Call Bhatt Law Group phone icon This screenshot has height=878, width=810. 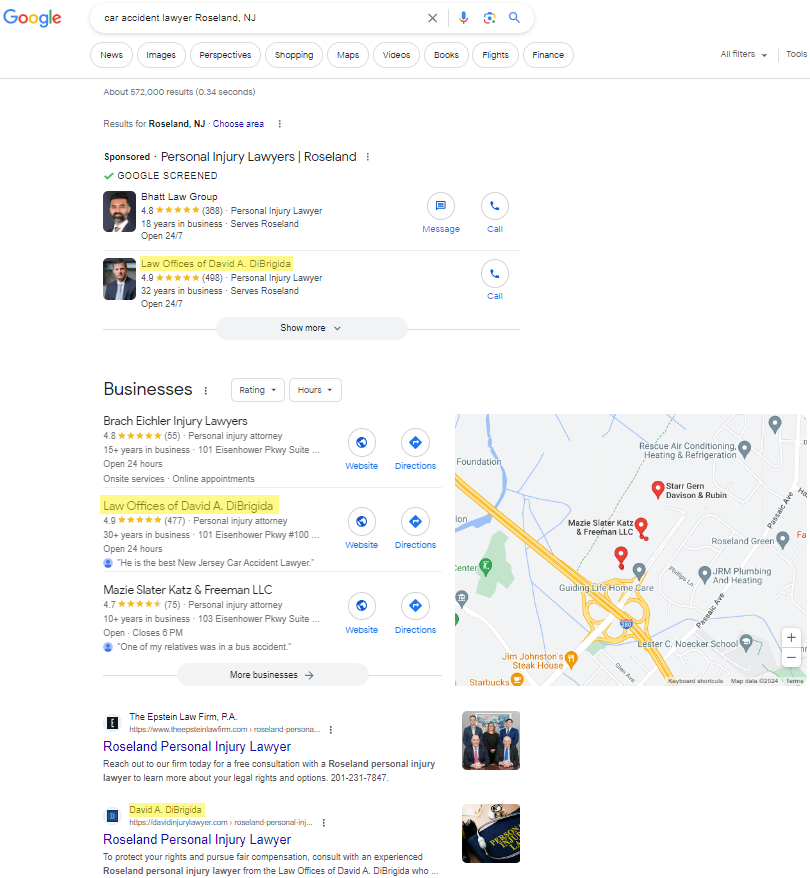pos(495,206)
